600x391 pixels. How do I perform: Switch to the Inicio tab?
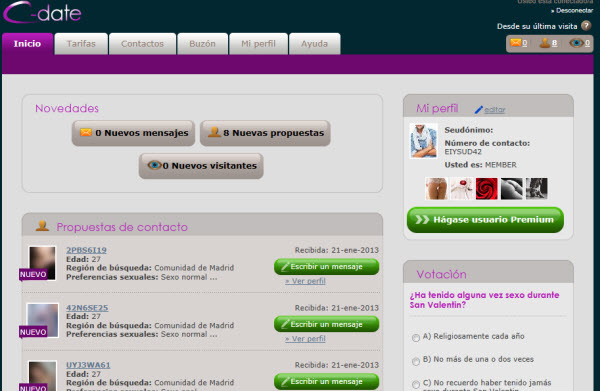click(27, 44)
